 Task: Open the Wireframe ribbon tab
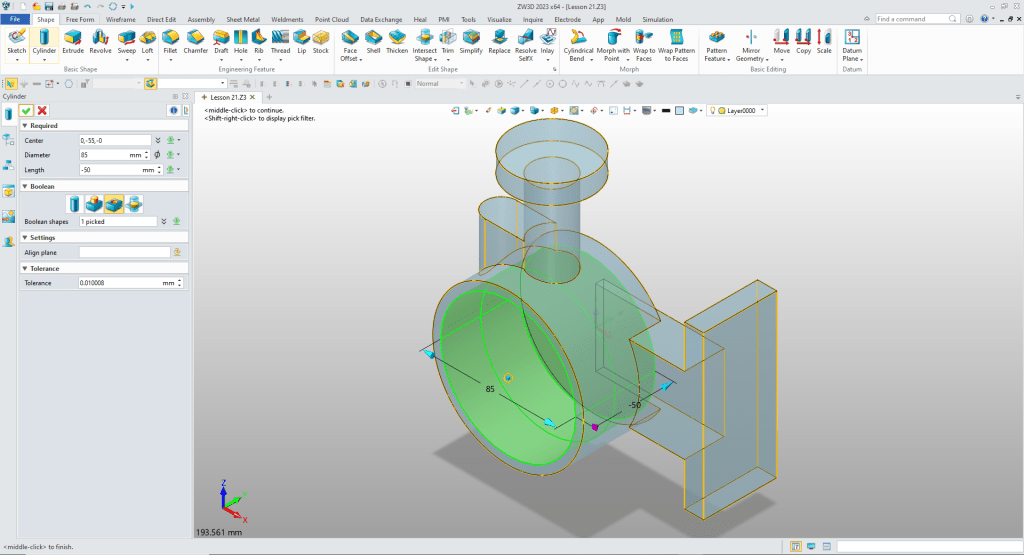pyautogui.click(x=121, y=19)
